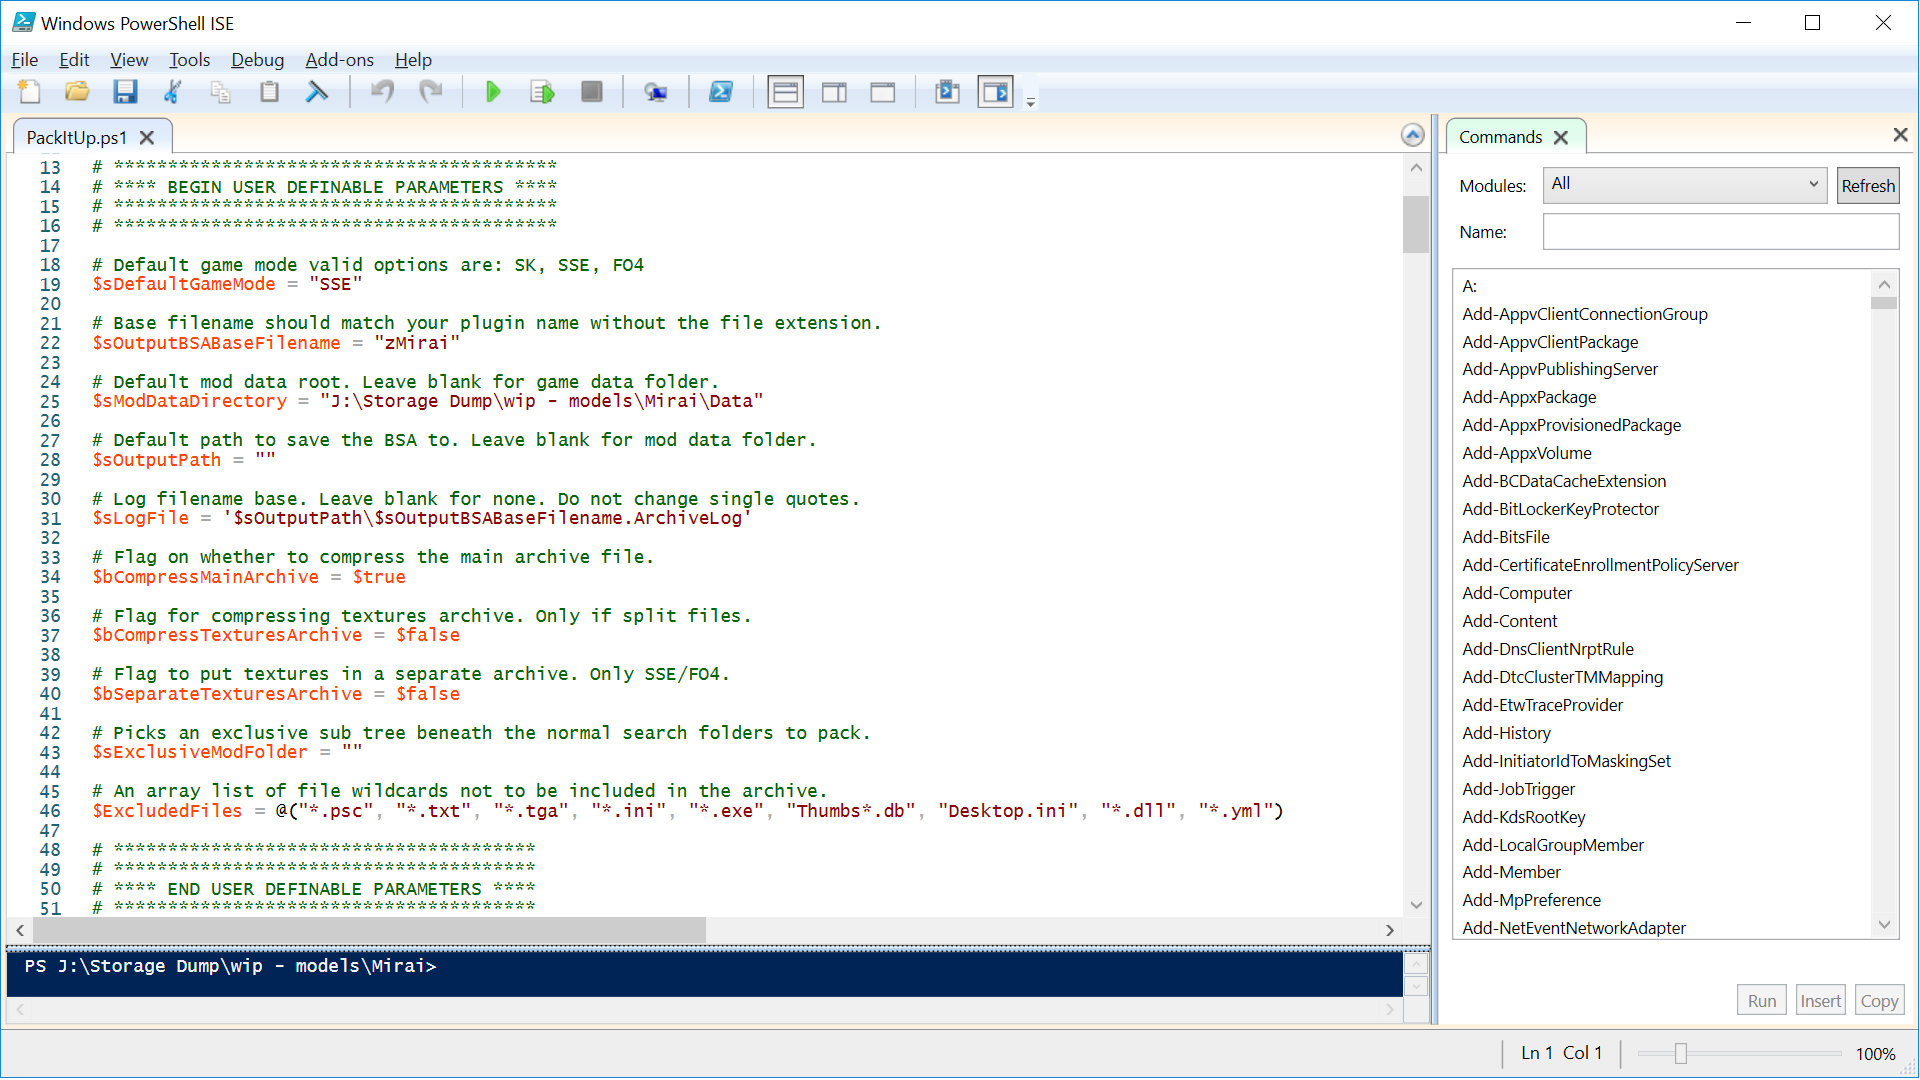Toggle Show Script Pane Right layout
1920x1080 pixels.
pyautogui.click(x=834, y=92)
